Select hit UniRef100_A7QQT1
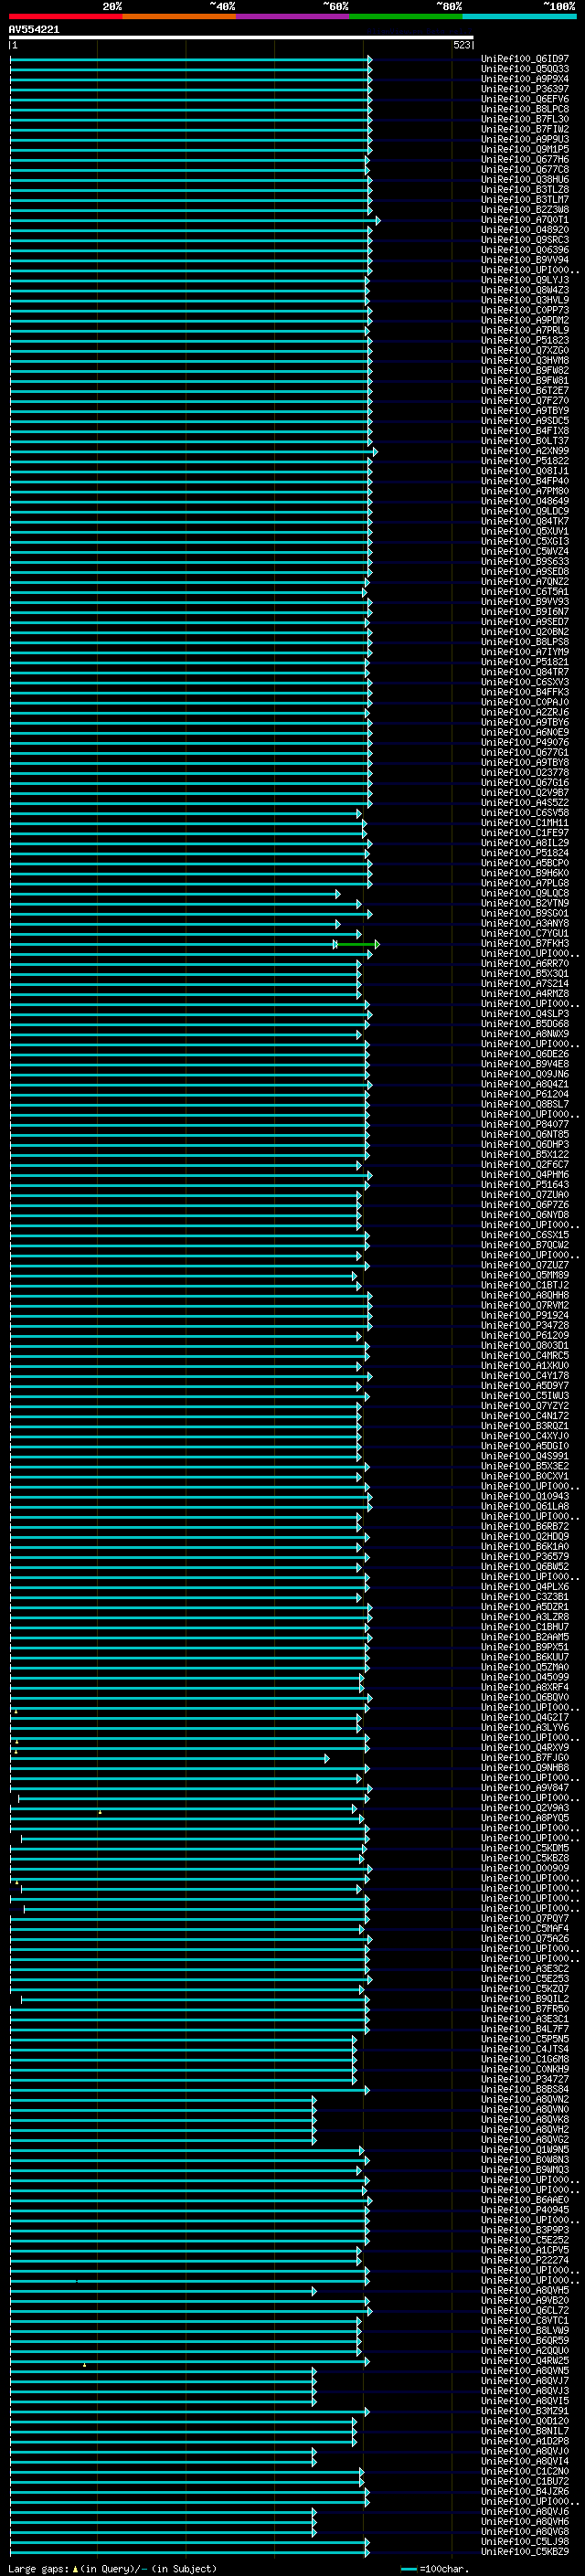 (x=525, y=220)
